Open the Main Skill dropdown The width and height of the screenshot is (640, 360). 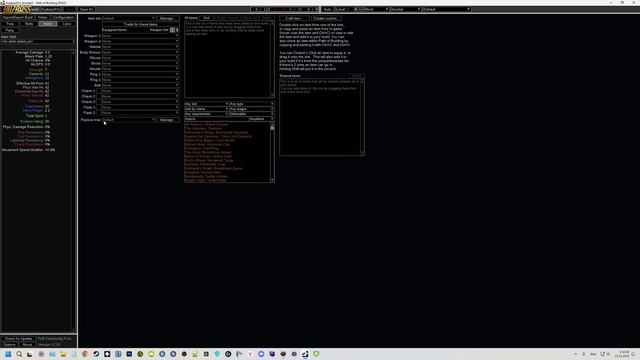[x=38, y=41]
